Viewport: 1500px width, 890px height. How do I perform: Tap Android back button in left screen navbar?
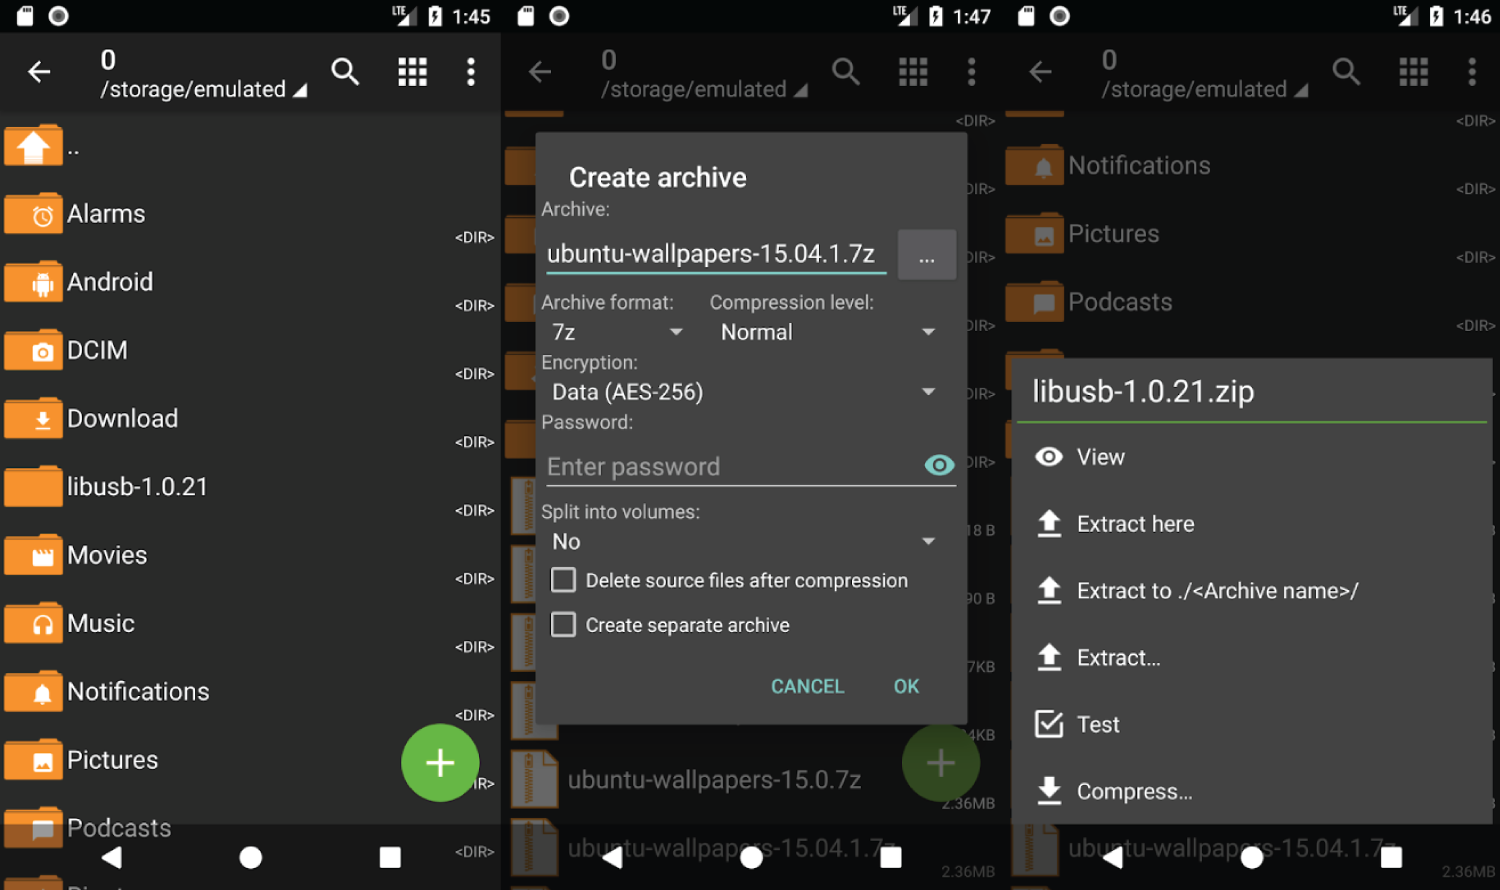111,857
